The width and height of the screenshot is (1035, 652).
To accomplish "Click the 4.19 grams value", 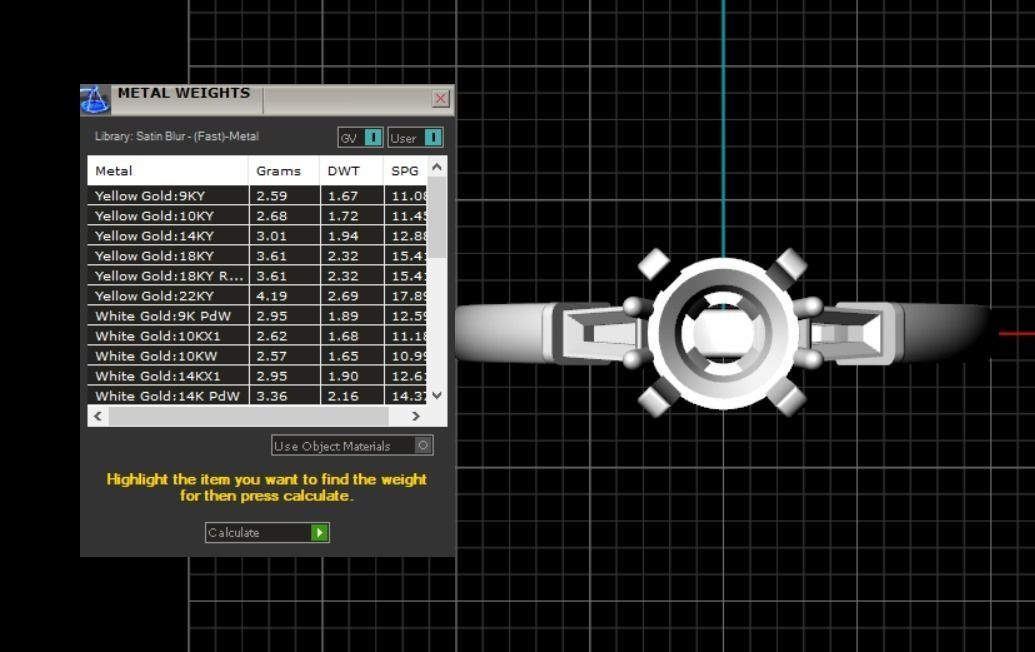I will (x=272, y=296).
